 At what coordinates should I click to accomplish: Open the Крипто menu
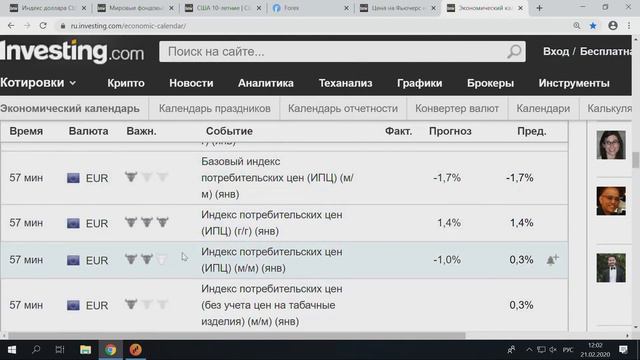(x=126, y=83)
